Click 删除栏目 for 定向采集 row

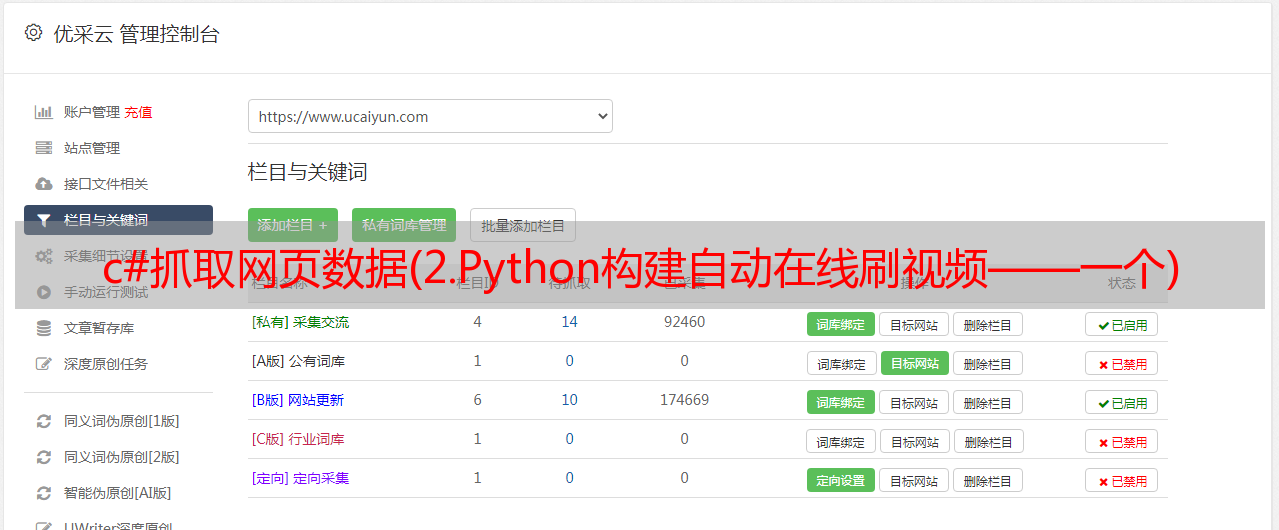988,480
